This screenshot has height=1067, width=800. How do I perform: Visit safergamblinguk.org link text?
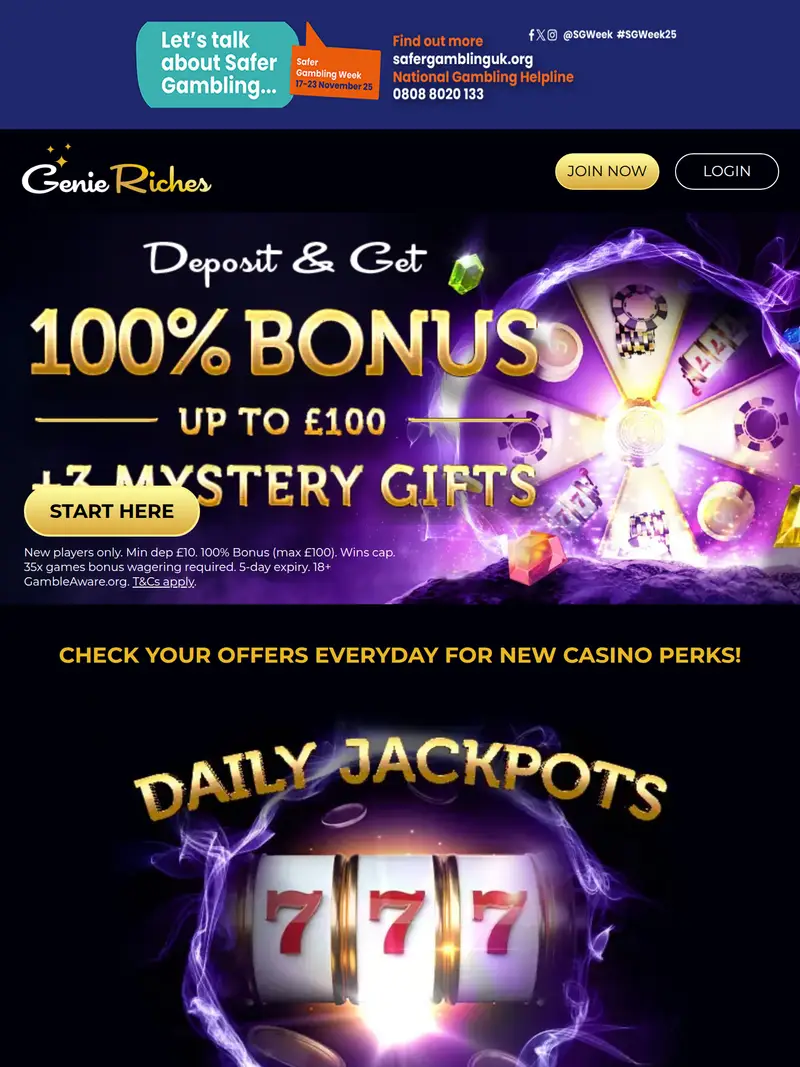(x=463, y=59)
